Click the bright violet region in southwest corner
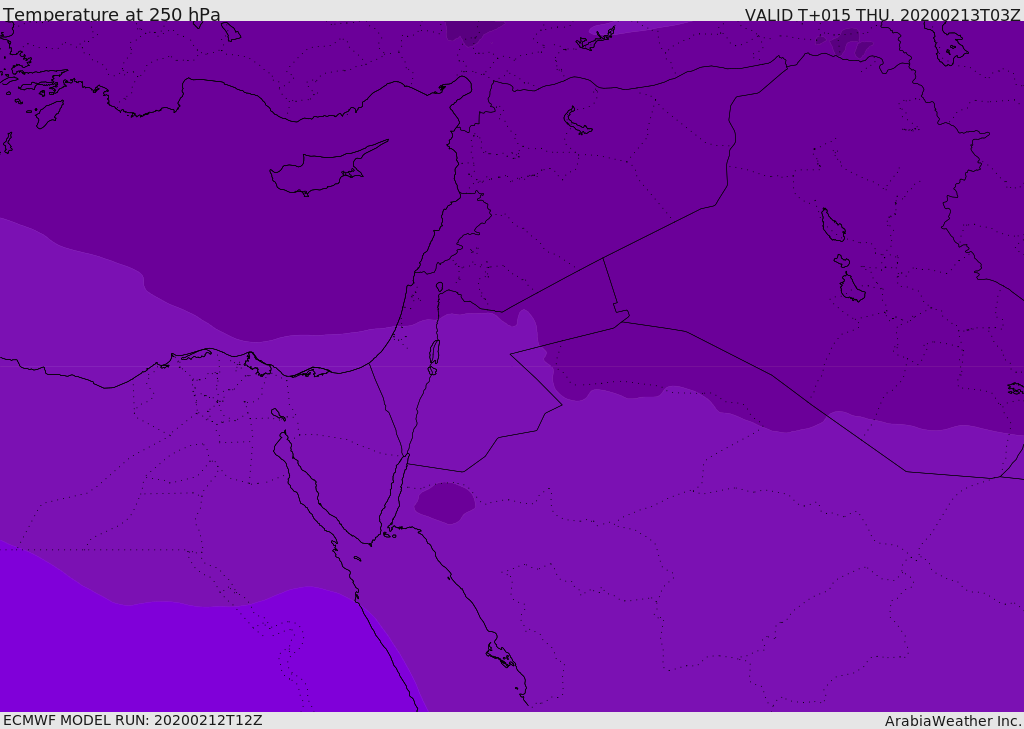Screen dimensions: 1024x729 (x=150, y=660)
